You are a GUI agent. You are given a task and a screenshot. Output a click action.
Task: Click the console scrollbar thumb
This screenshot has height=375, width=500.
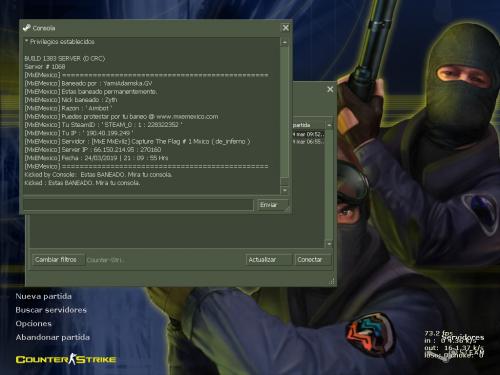click(284, 182)
